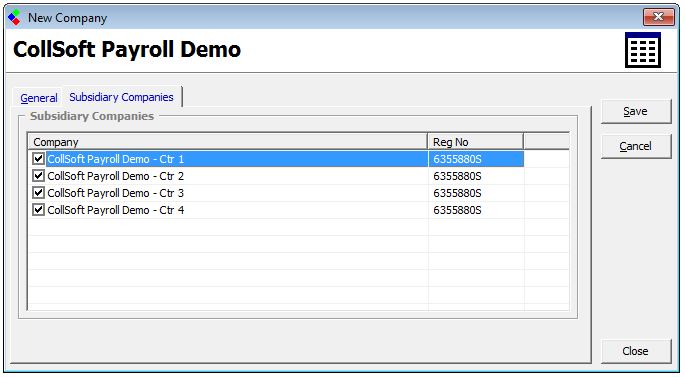This screenshot has height=377, width=685.
Task: Select row CollSoft Payroll Demo - Ctr 4
Action: click(x=276, y=210)
